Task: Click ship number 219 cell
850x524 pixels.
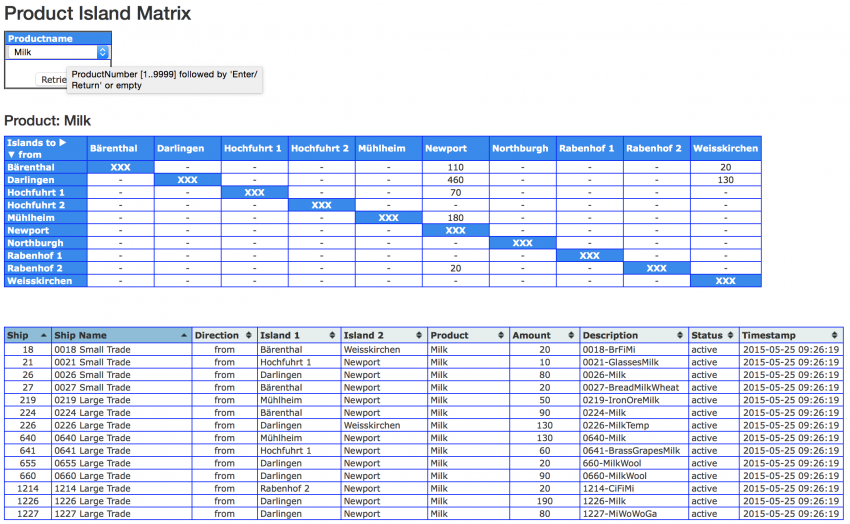Action: (28, 400)
